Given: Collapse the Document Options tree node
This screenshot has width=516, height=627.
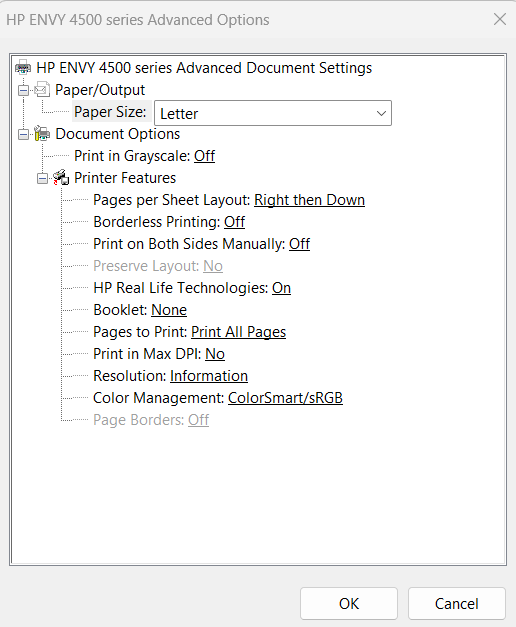Looking at the screenshot, I should point(24,134).
